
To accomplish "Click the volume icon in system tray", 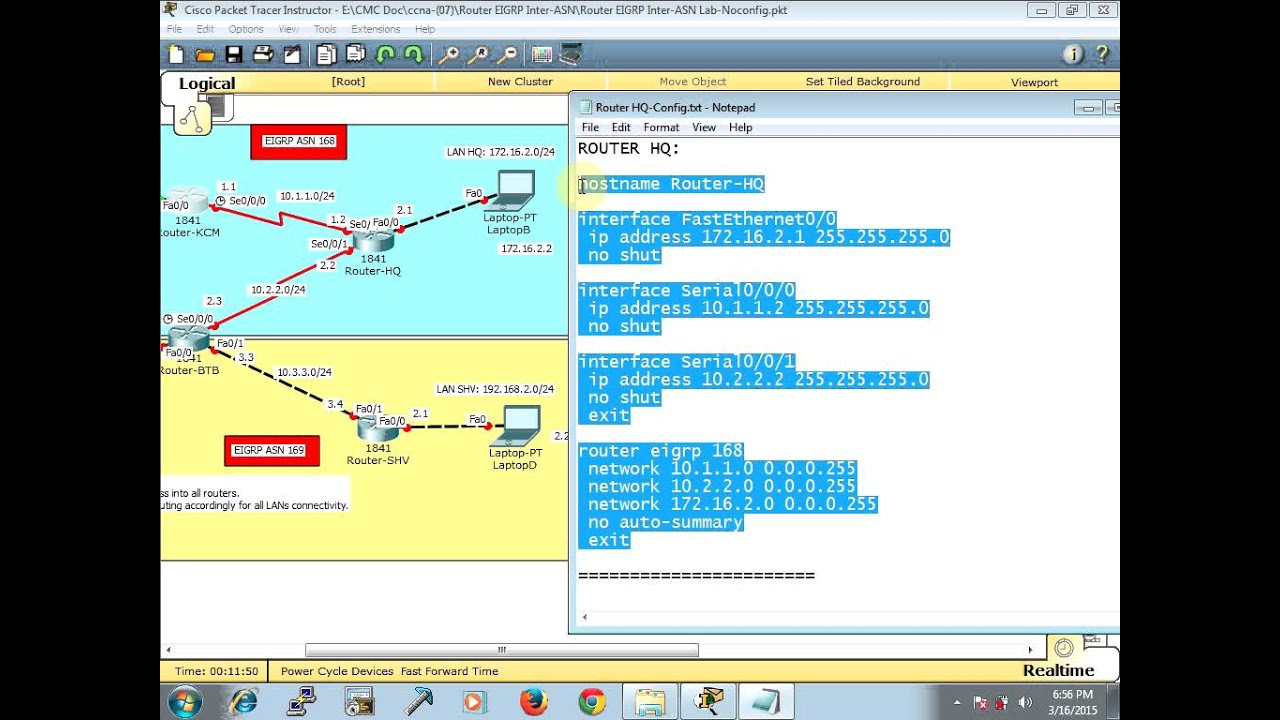I will tap(1025, 702).
